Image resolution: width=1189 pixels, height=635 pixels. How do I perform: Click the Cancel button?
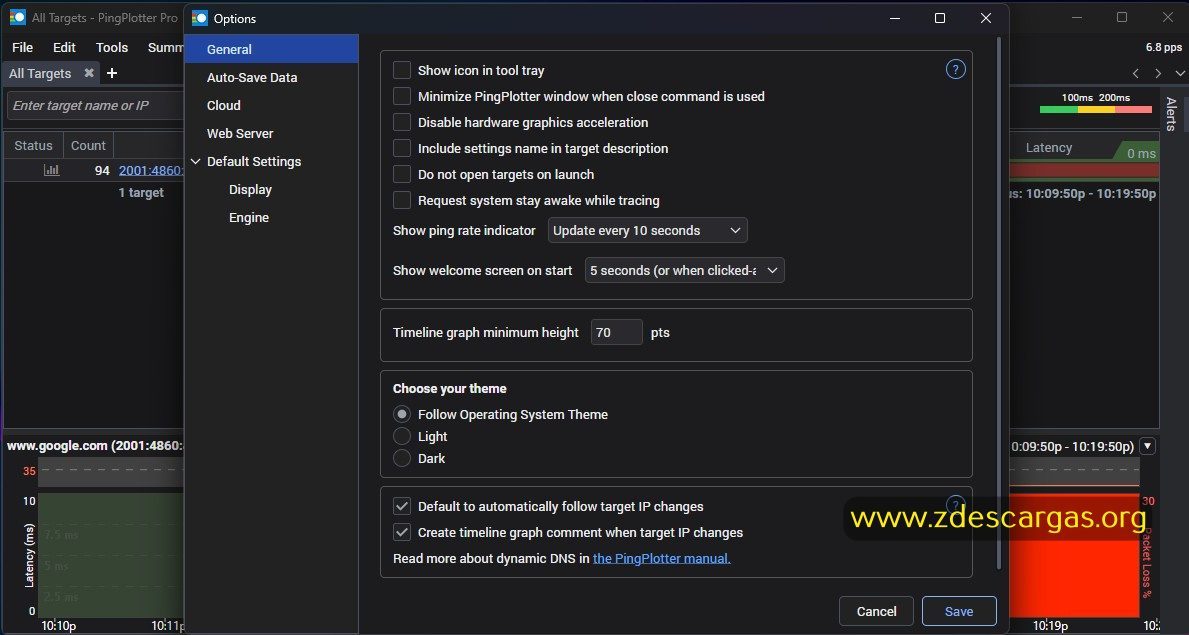pos(877,611)
